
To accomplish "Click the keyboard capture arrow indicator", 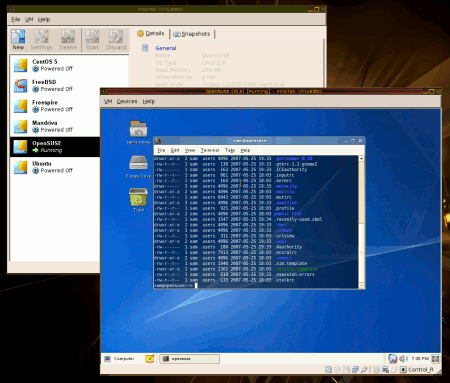I will [x=403, y=369].
